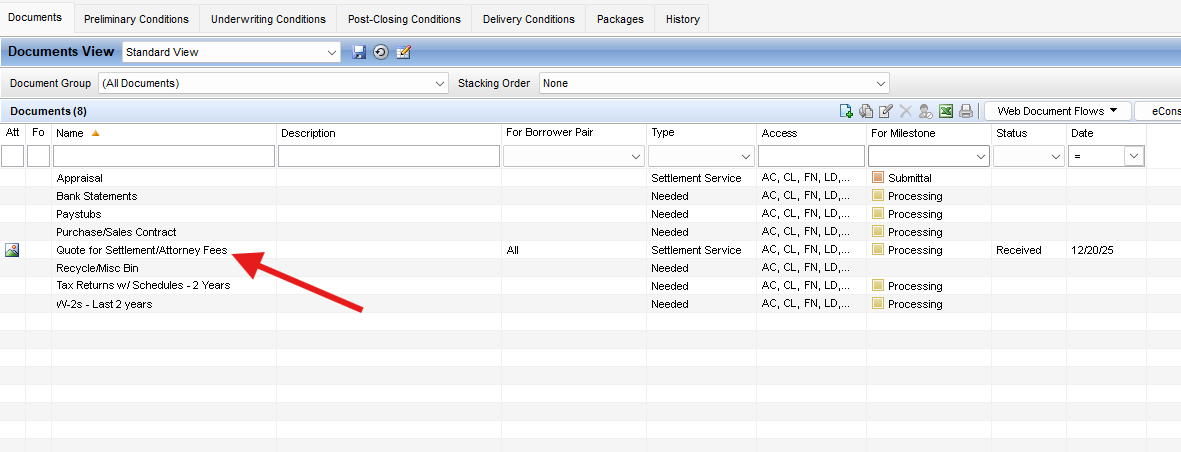Select the Recycle/Misc Bin row
The width and height of the screenshot is (1181, 452).
[572, 268]
